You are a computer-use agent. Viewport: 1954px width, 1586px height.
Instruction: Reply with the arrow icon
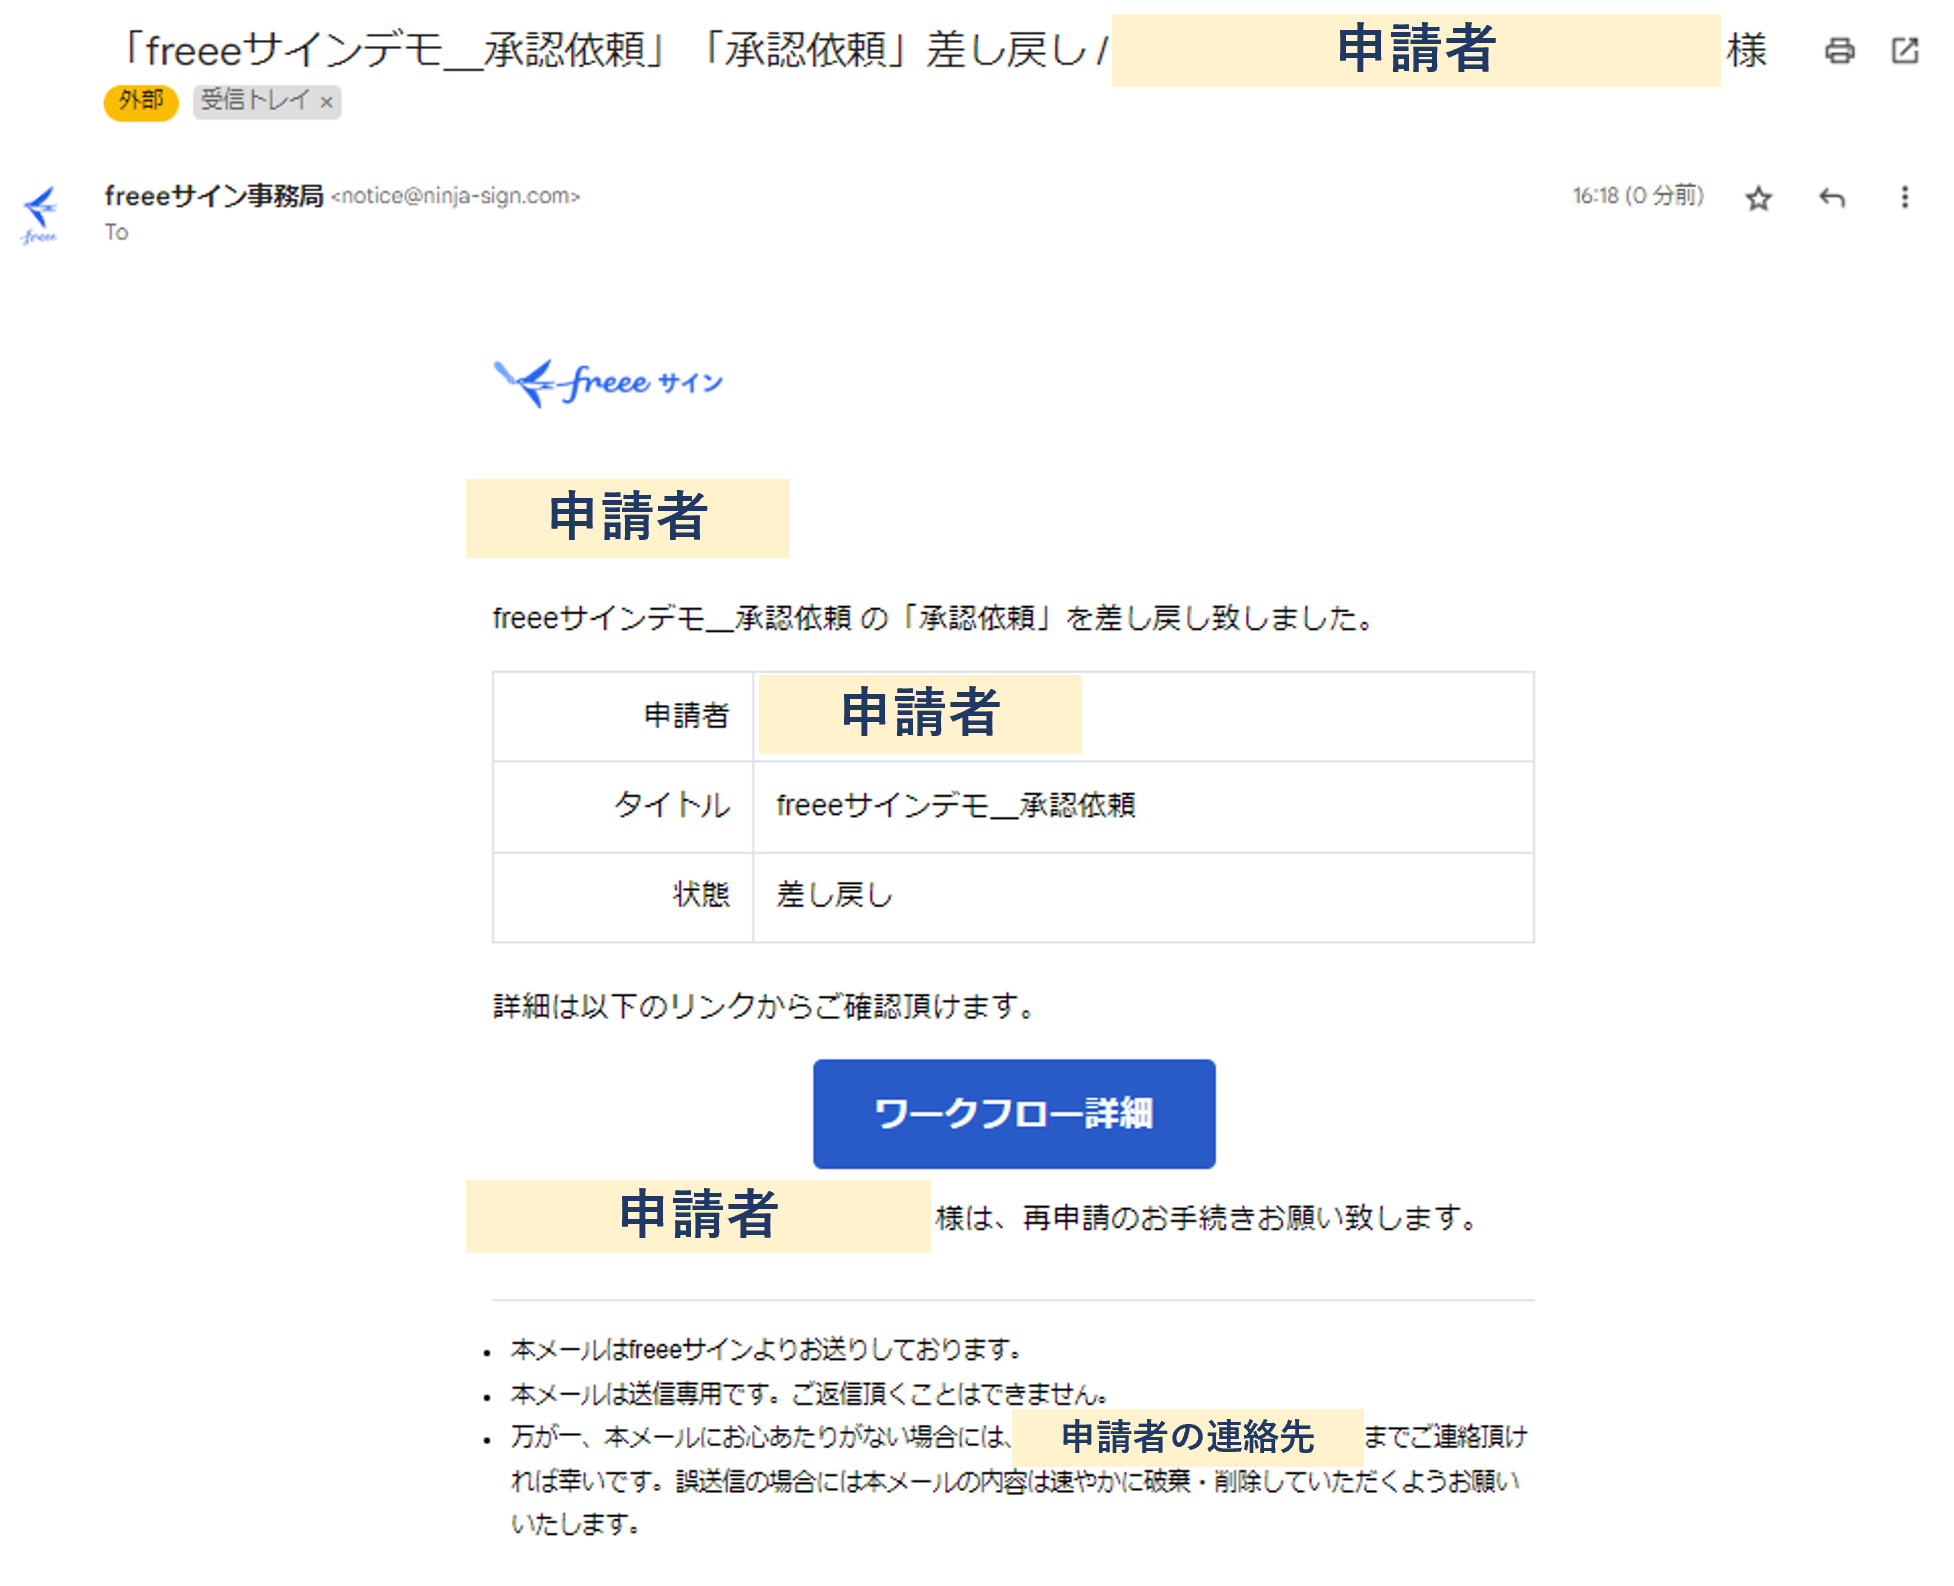(x=1831, y=198)
